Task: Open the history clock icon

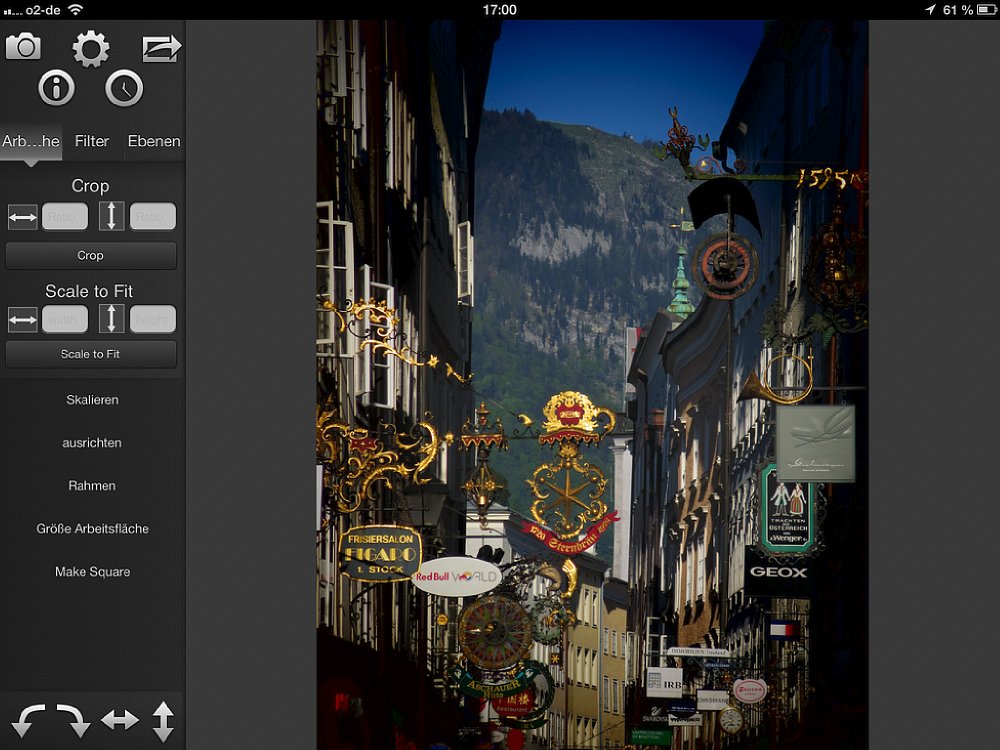Action: (124, 87)
